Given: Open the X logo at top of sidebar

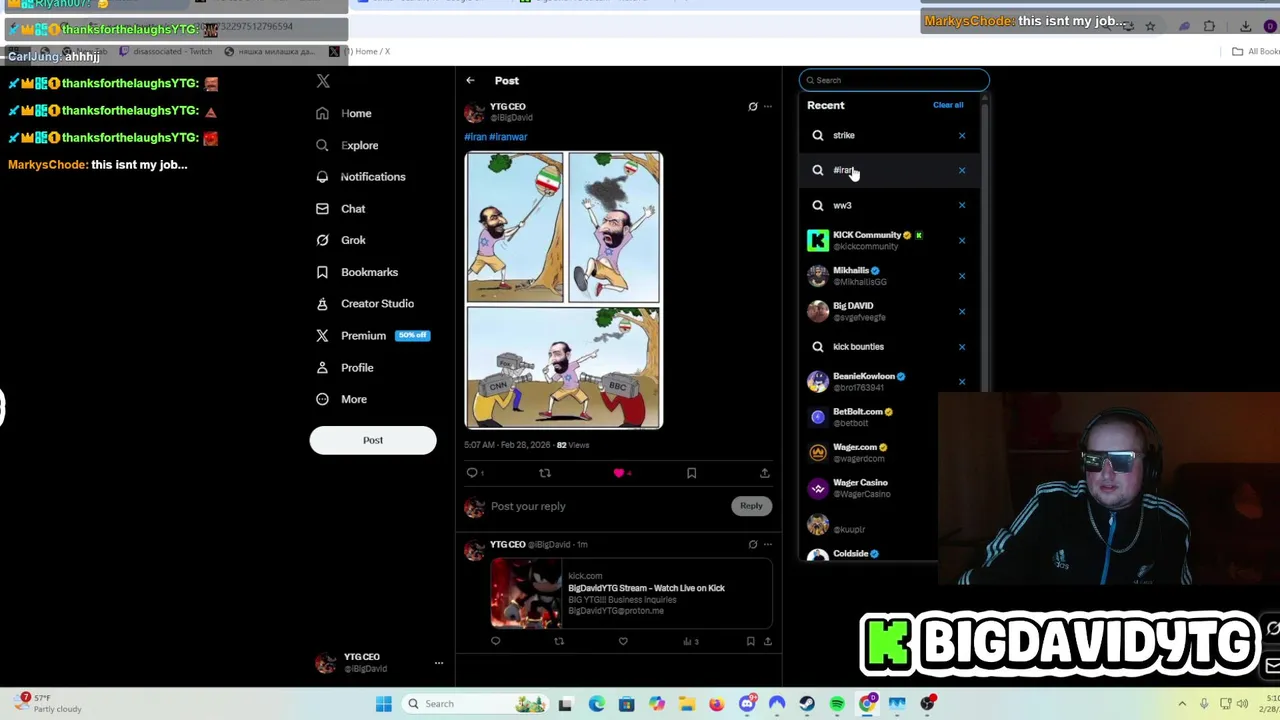Looking at the screenshot, I should pos(323,81).
